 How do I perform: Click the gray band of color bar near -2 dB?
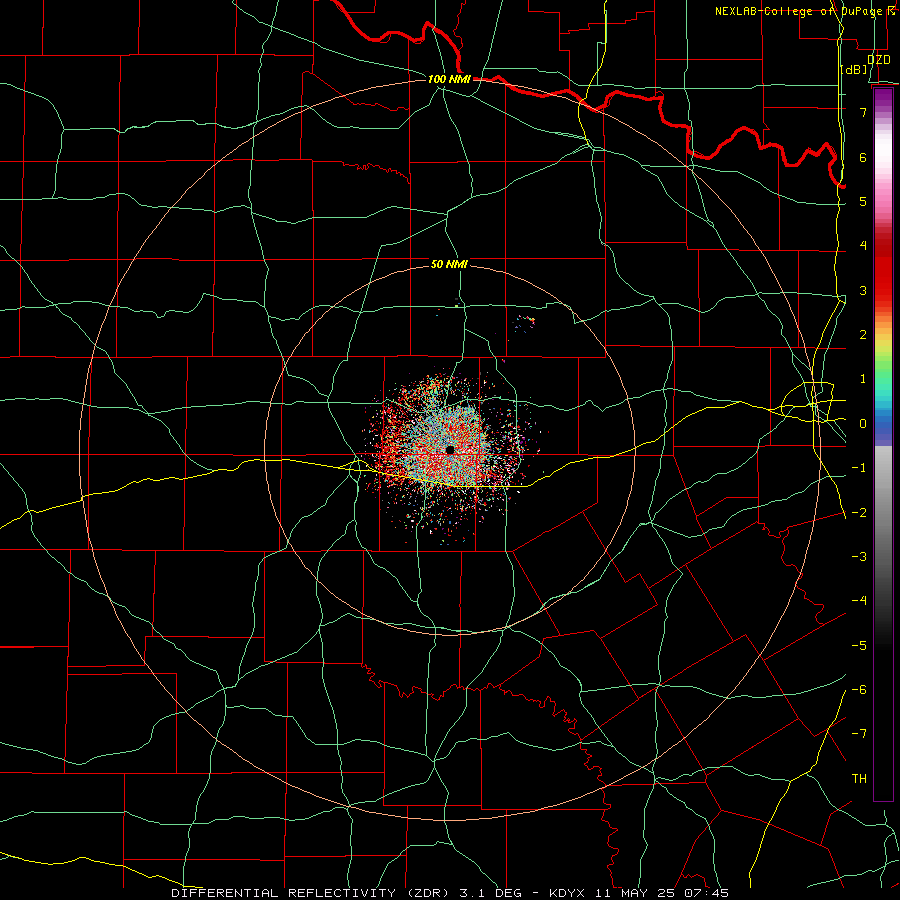point(883,512)
